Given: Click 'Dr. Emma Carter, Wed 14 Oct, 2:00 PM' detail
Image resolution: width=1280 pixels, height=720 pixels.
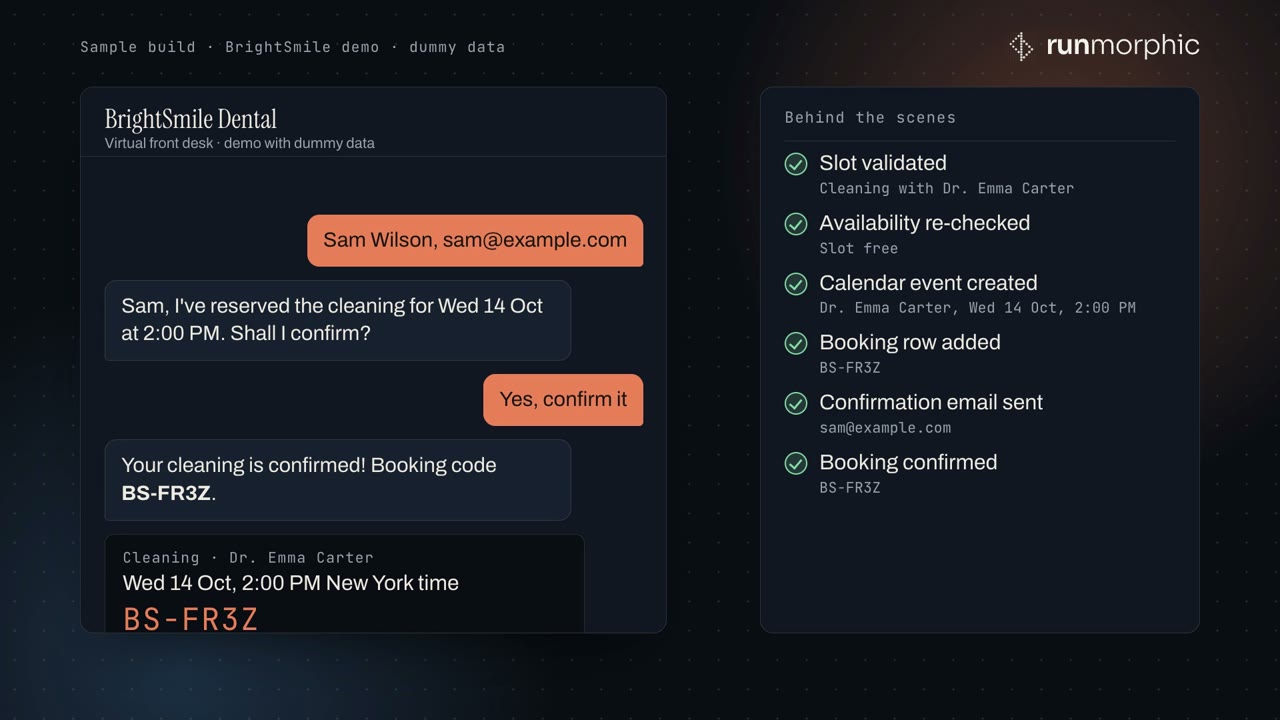Looking at the screenshot, I should tap(978, 308).
